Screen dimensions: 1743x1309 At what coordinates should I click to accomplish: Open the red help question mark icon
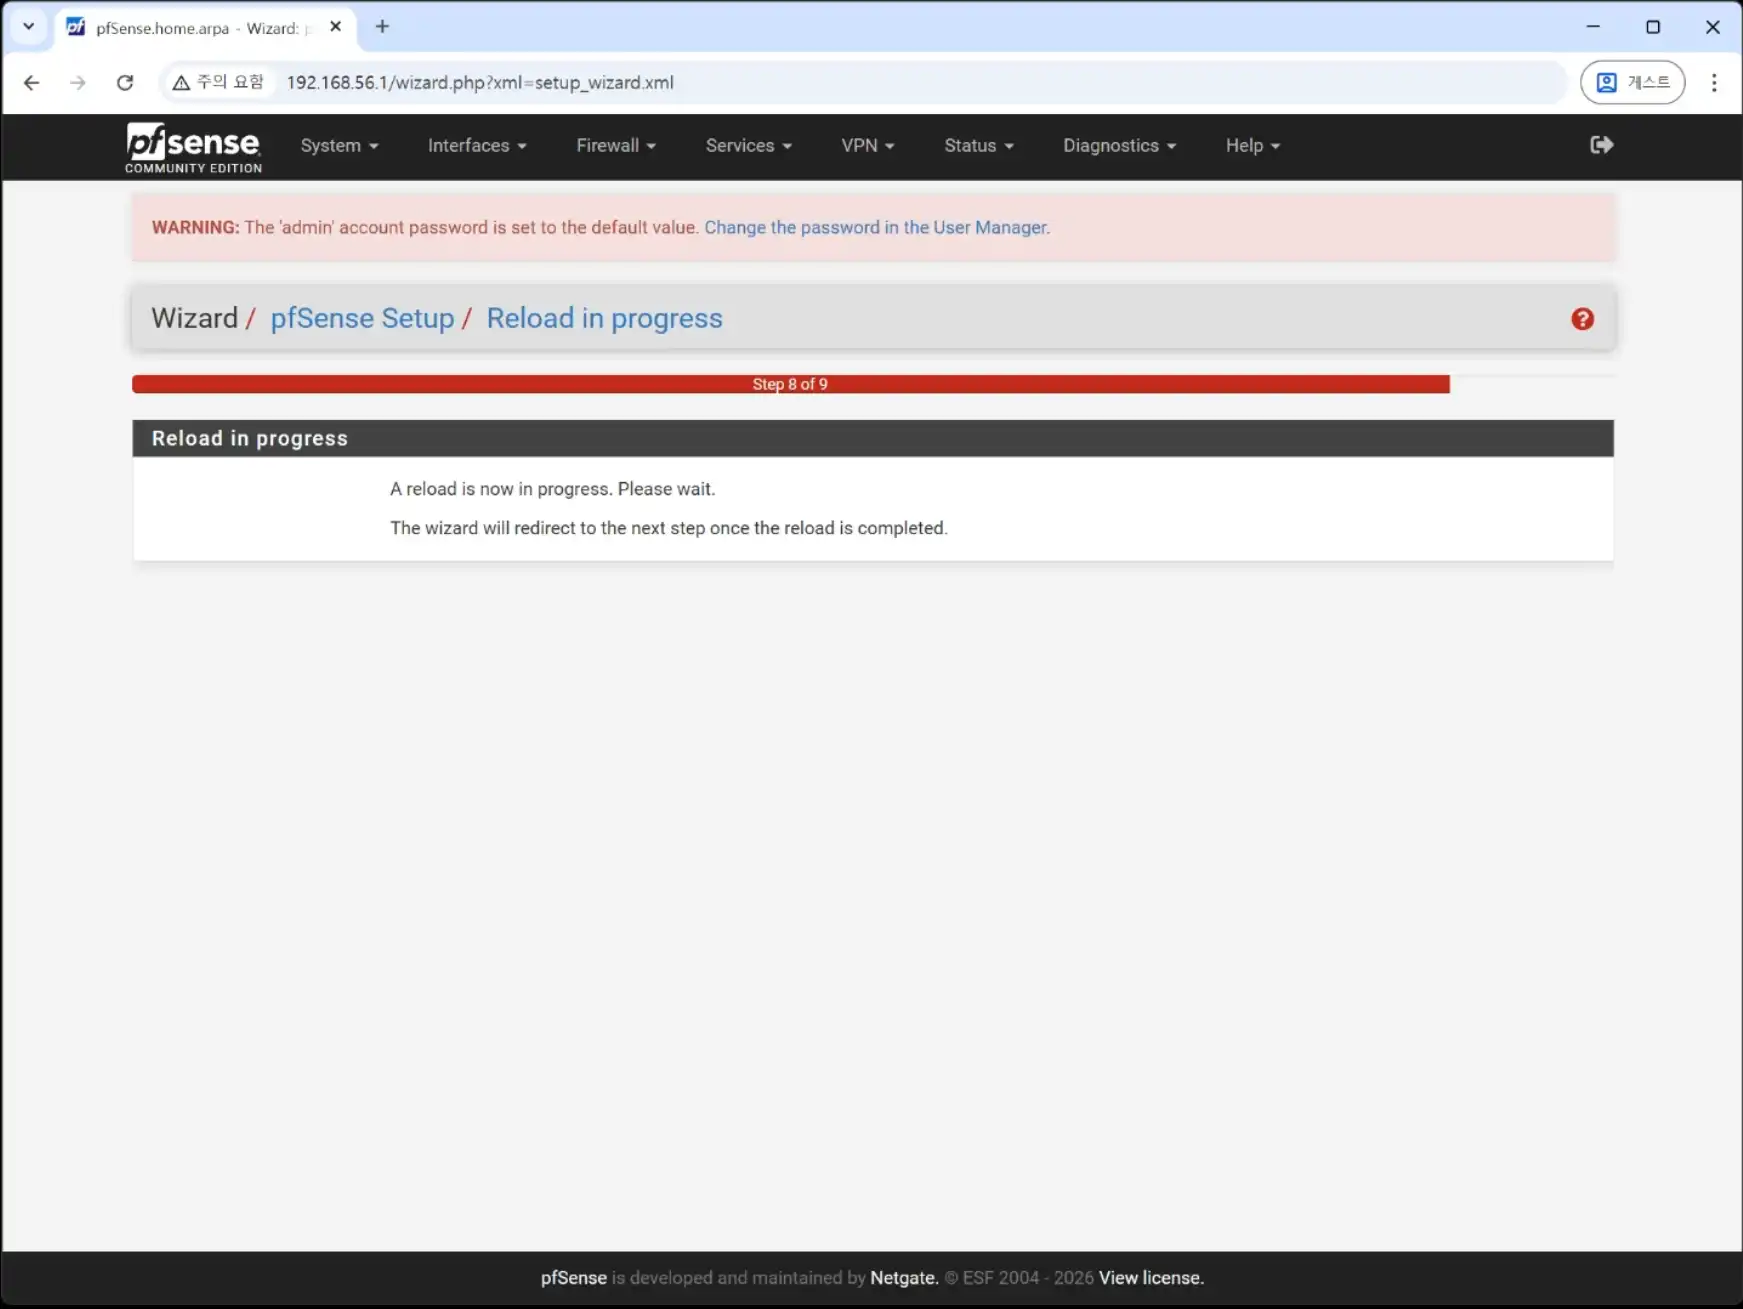(x=1582, y=319)
